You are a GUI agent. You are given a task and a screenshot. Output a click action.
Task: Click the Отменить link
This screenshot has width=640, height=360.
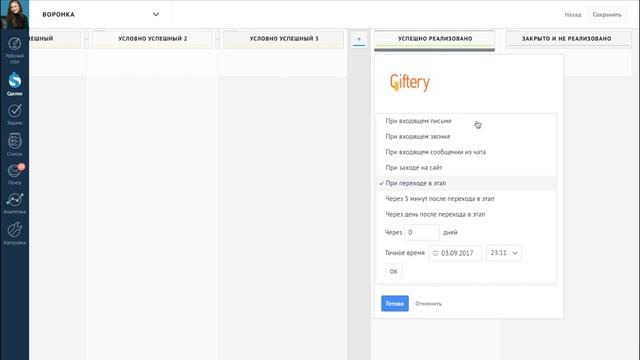[429, 304]
